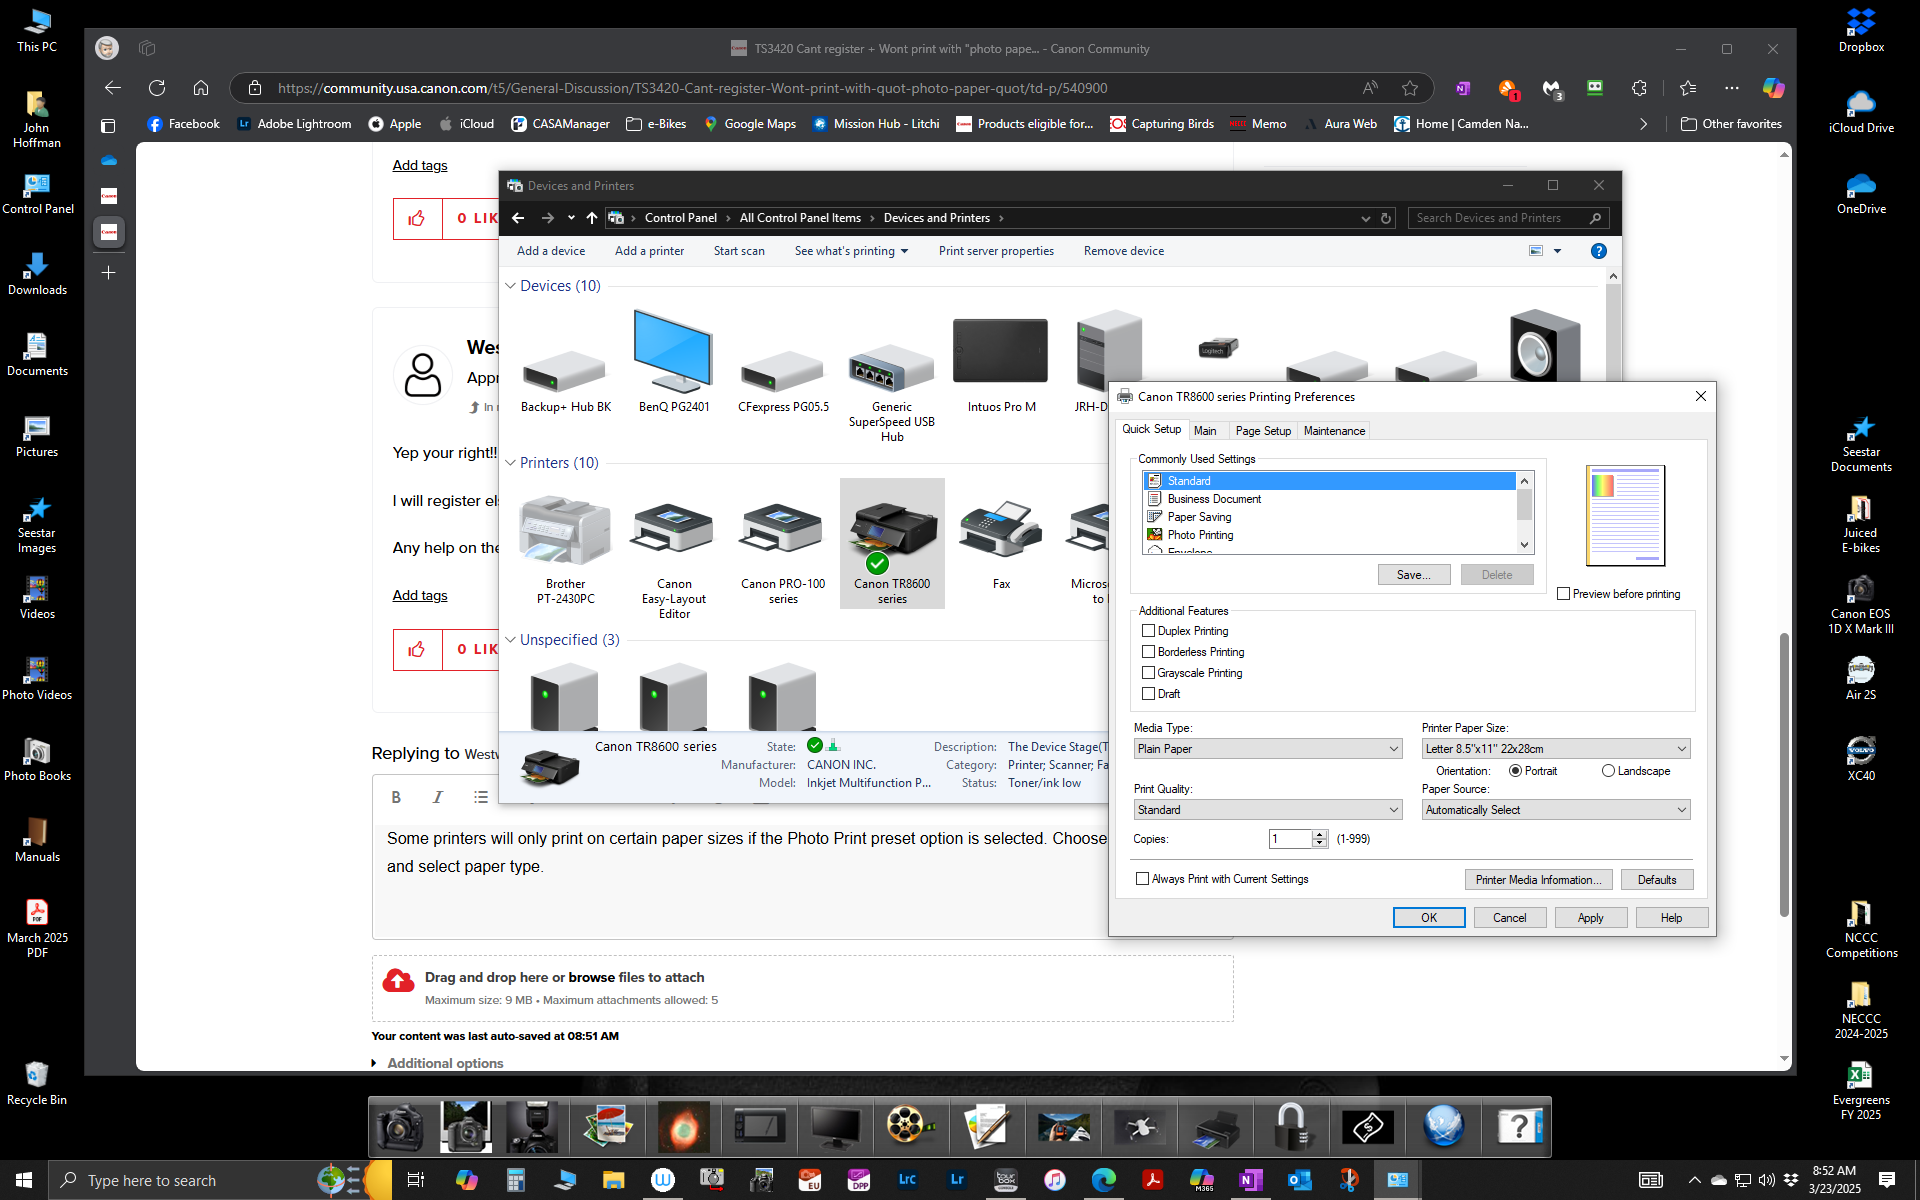Check Borderless Printing
This screenshot has width=1920, height=1200.
pyautogui.click(x=1148, y=651)
